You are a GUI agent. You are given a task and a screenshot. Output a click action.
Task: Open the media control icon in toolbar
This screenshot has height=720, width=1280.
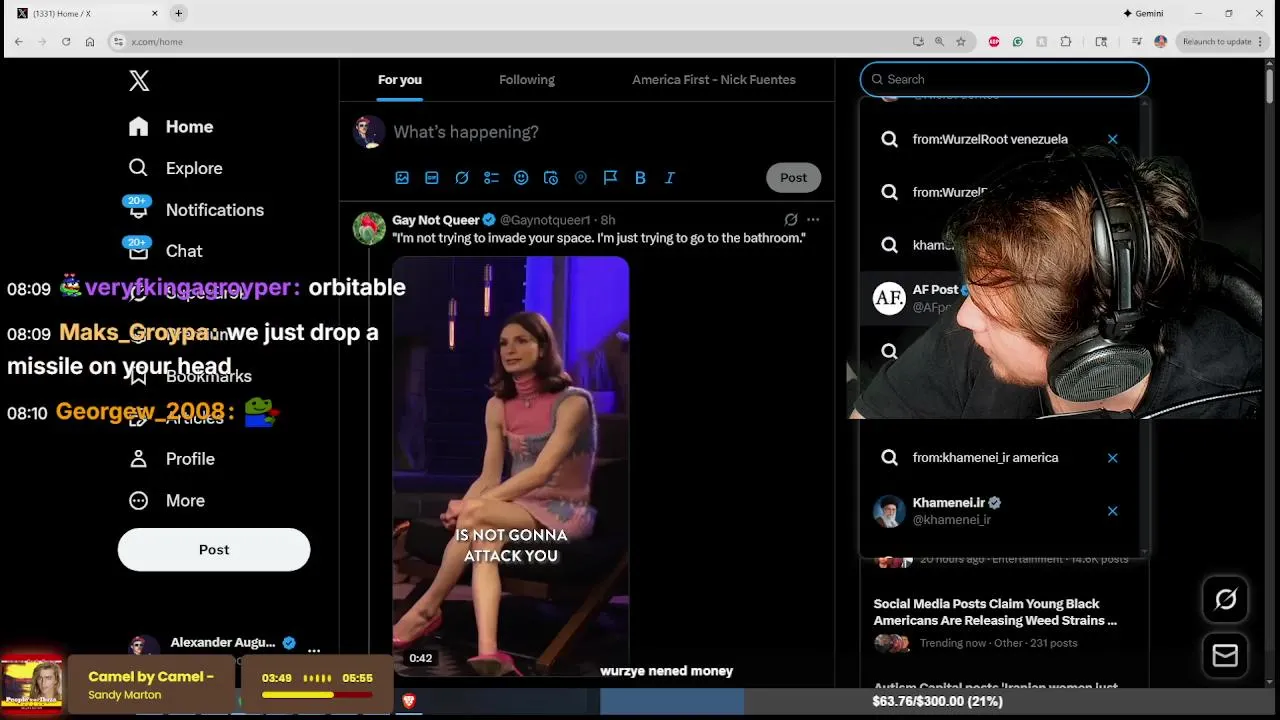pyautogui.click(x=1137, y=42)
